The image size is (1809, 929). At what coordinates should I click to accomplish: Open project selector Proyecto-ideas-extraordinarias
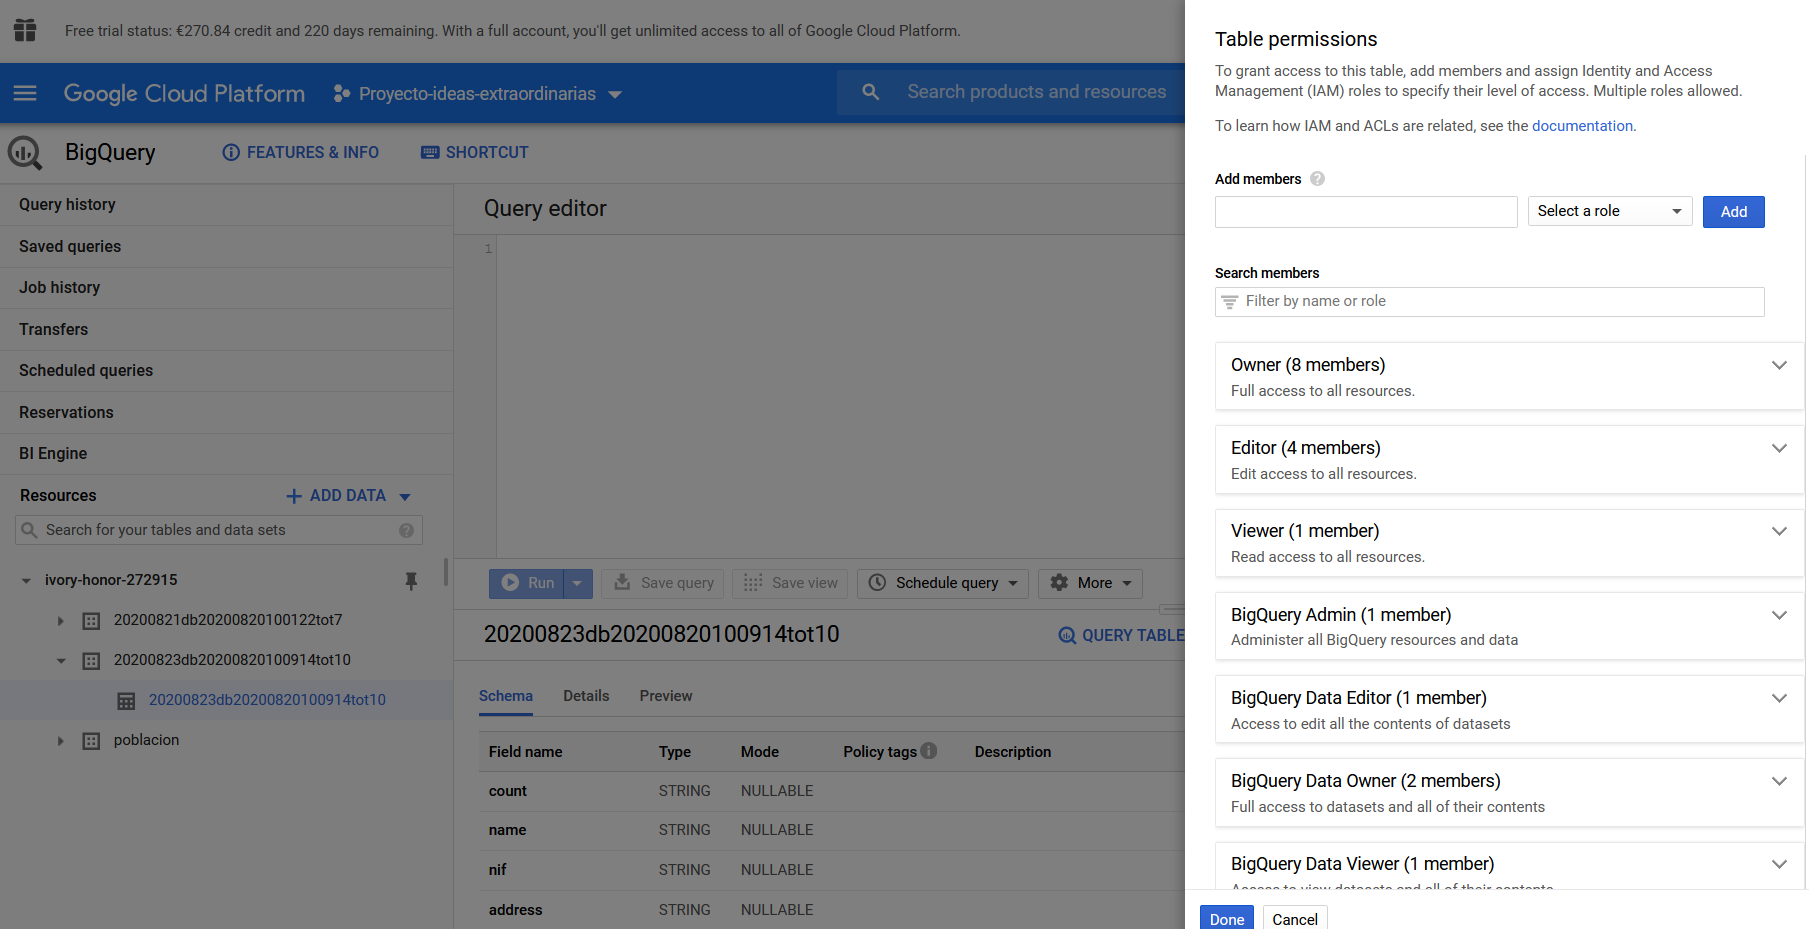477,93
